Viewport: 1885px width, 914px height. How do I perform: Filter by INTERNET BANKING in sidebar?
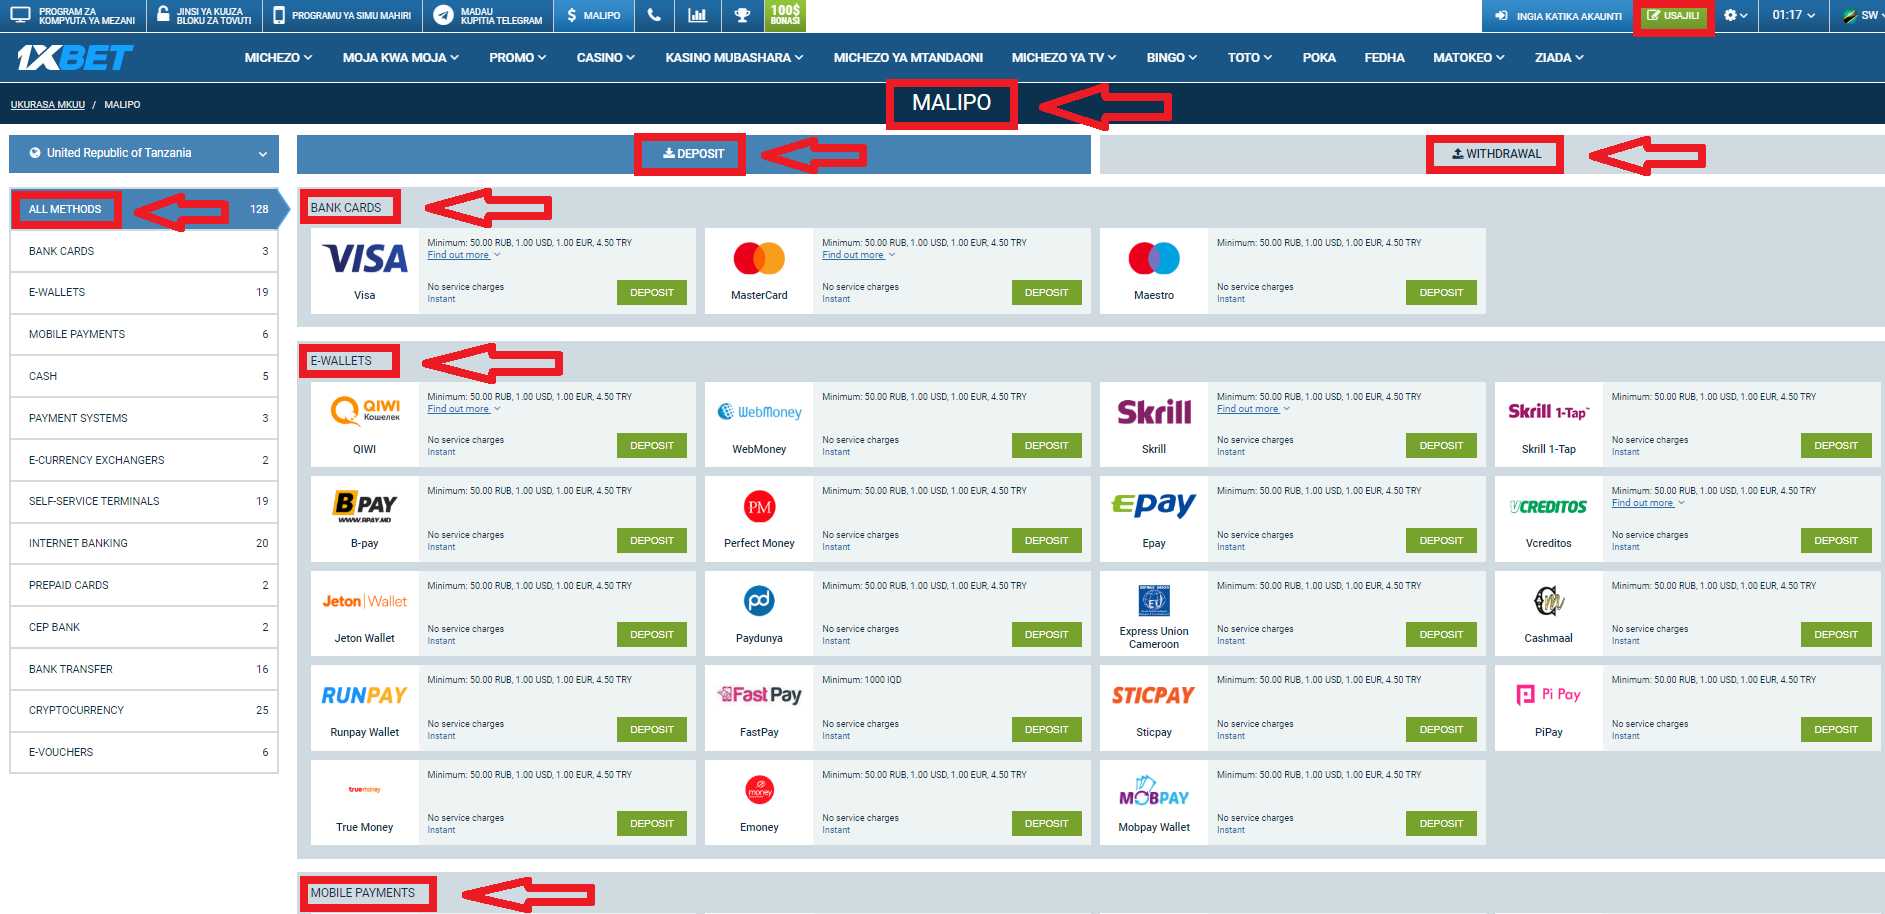click(144, 544)
